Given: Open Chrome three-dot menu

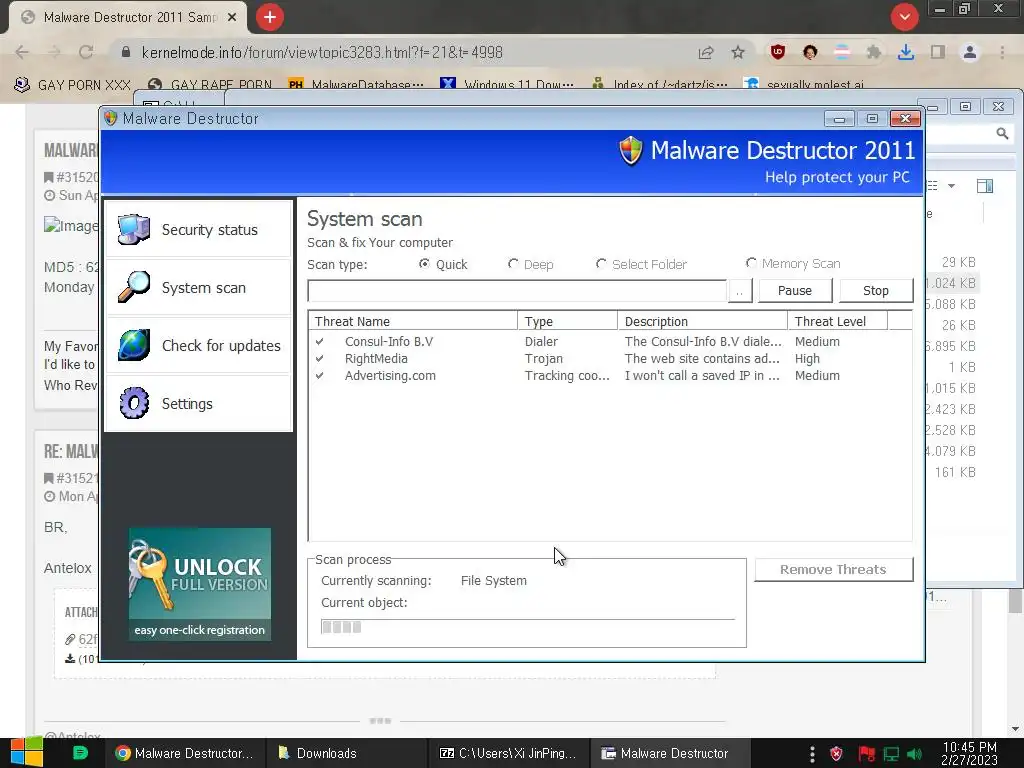Looking at the screenshot, I should point(1002,52).
